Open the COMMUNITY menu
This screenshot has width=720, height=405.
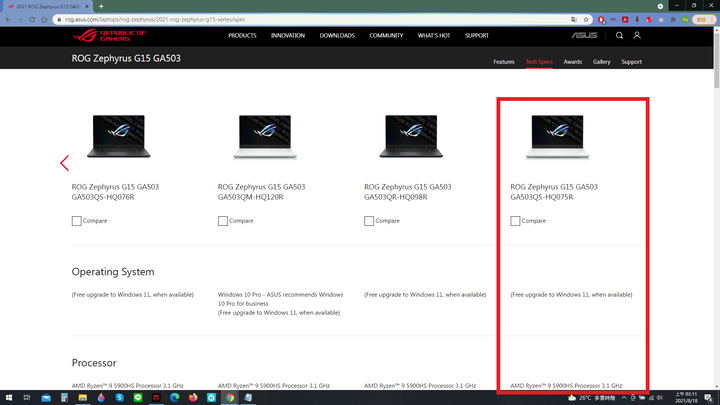[x=386, y=35]
